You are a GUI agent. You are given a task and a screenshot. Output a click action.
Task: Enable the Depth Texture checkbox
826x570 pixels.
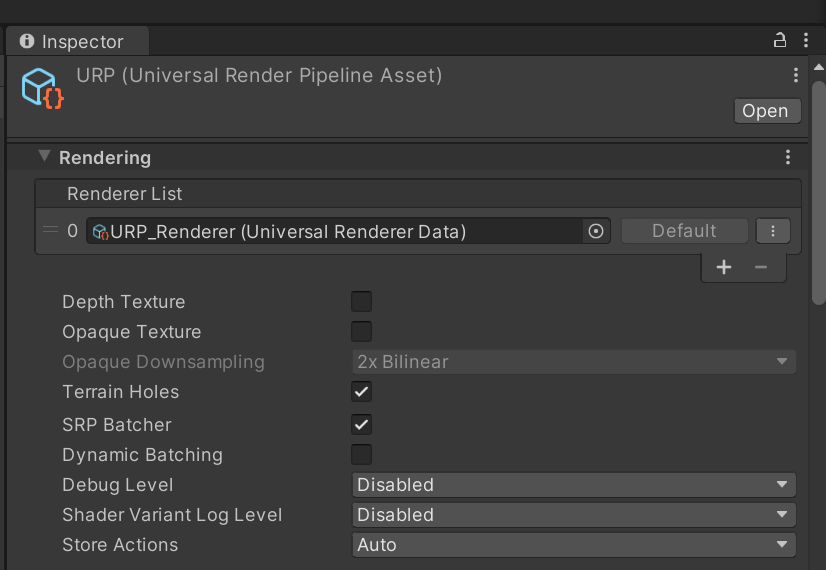tap(361, 302)
